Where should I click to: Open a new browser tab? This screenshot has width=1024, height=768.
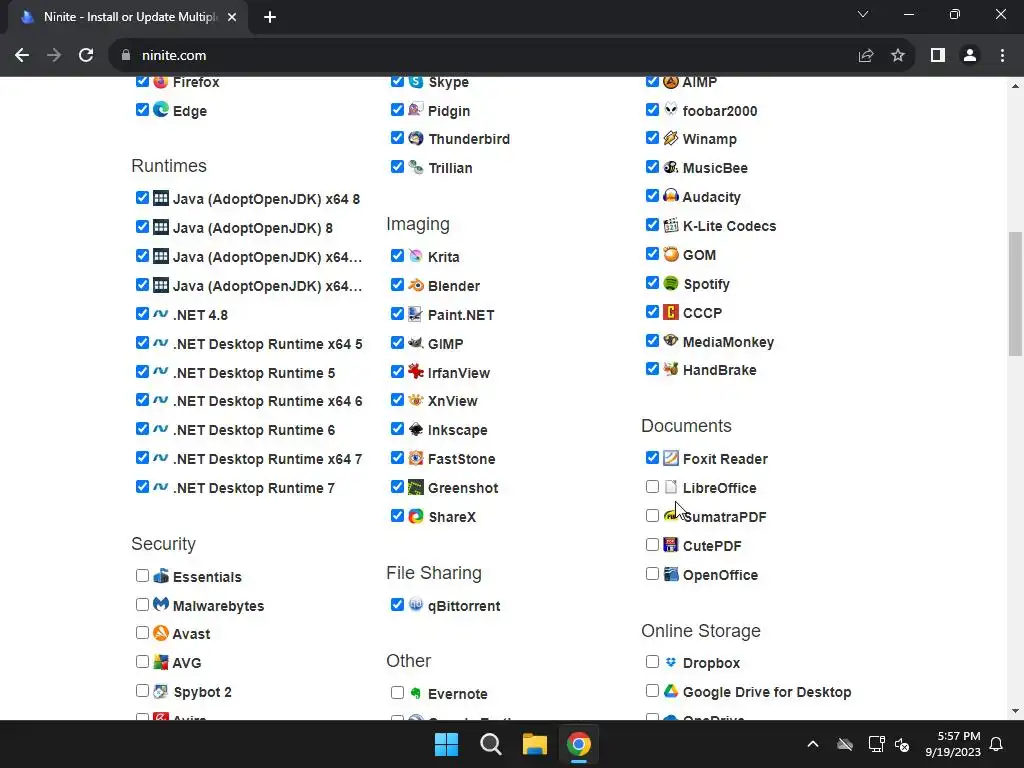[x=270, y=17]
